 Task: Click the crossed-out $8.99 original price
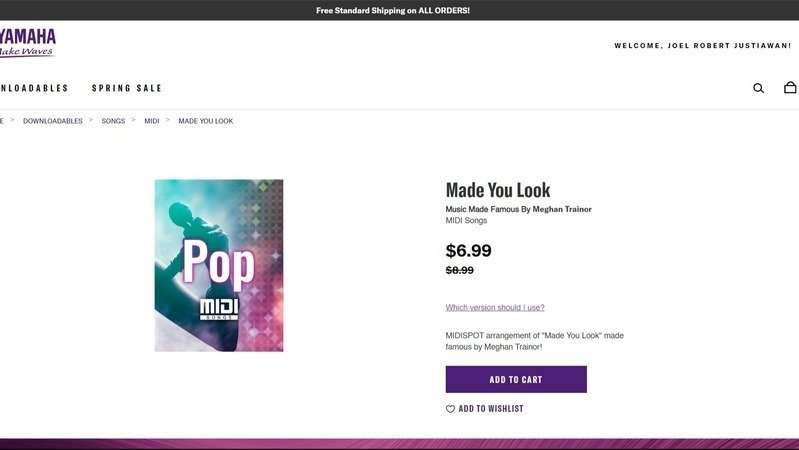460,270
